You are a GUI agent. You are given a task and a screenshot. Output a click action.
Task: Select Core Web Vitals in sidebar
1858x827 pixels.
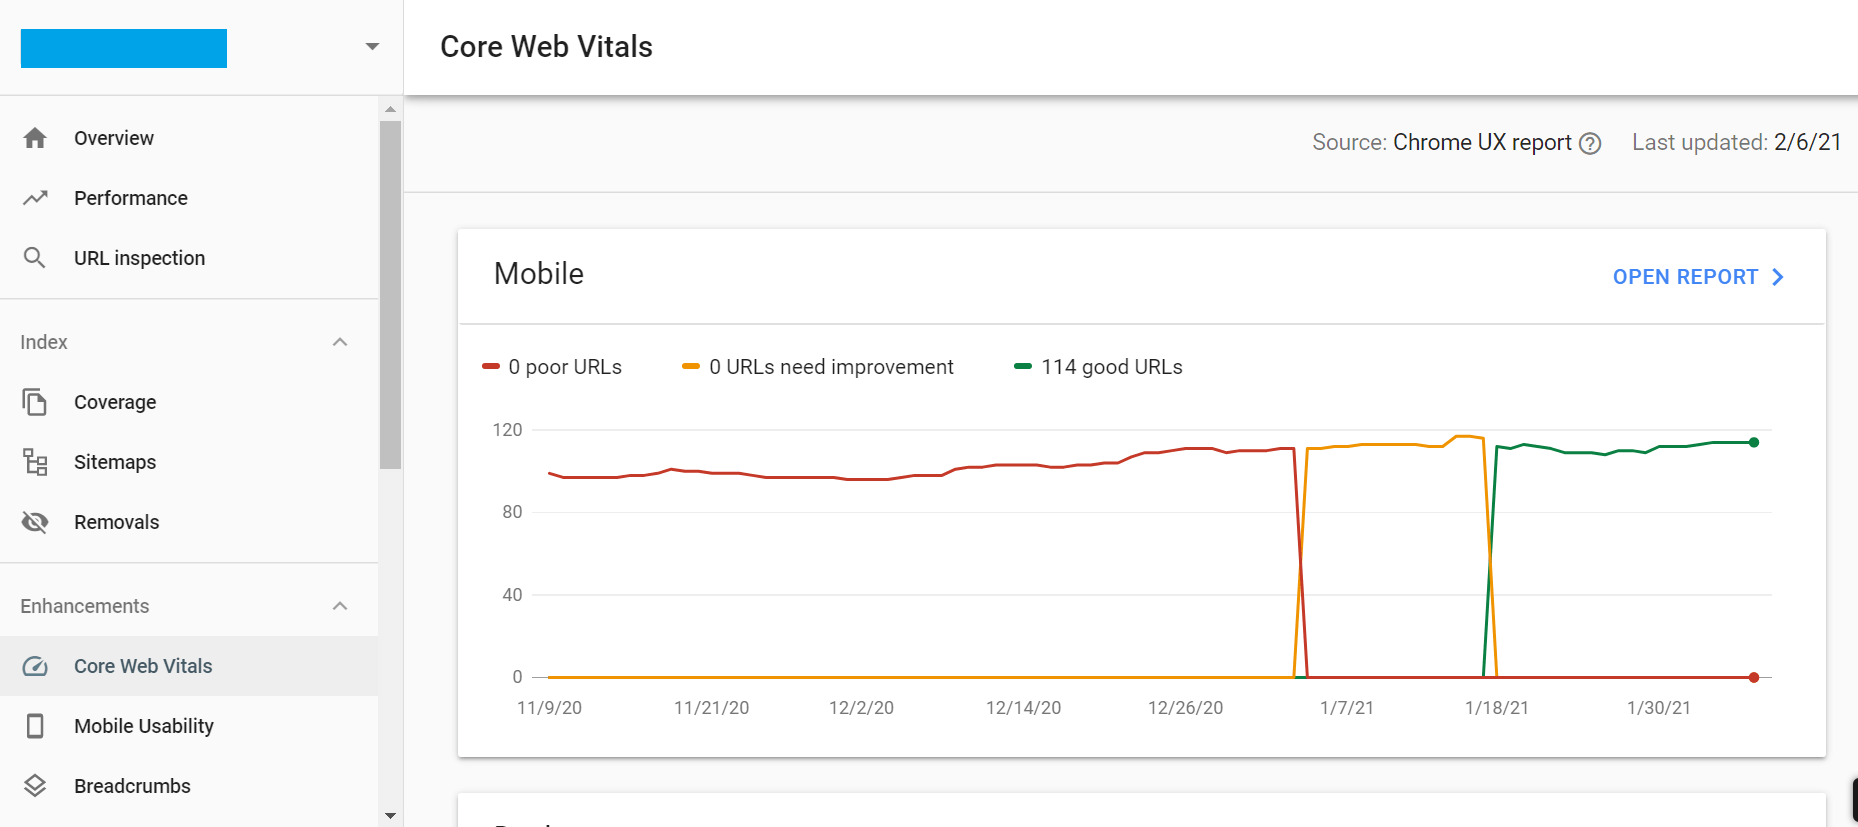pos(143,666)
